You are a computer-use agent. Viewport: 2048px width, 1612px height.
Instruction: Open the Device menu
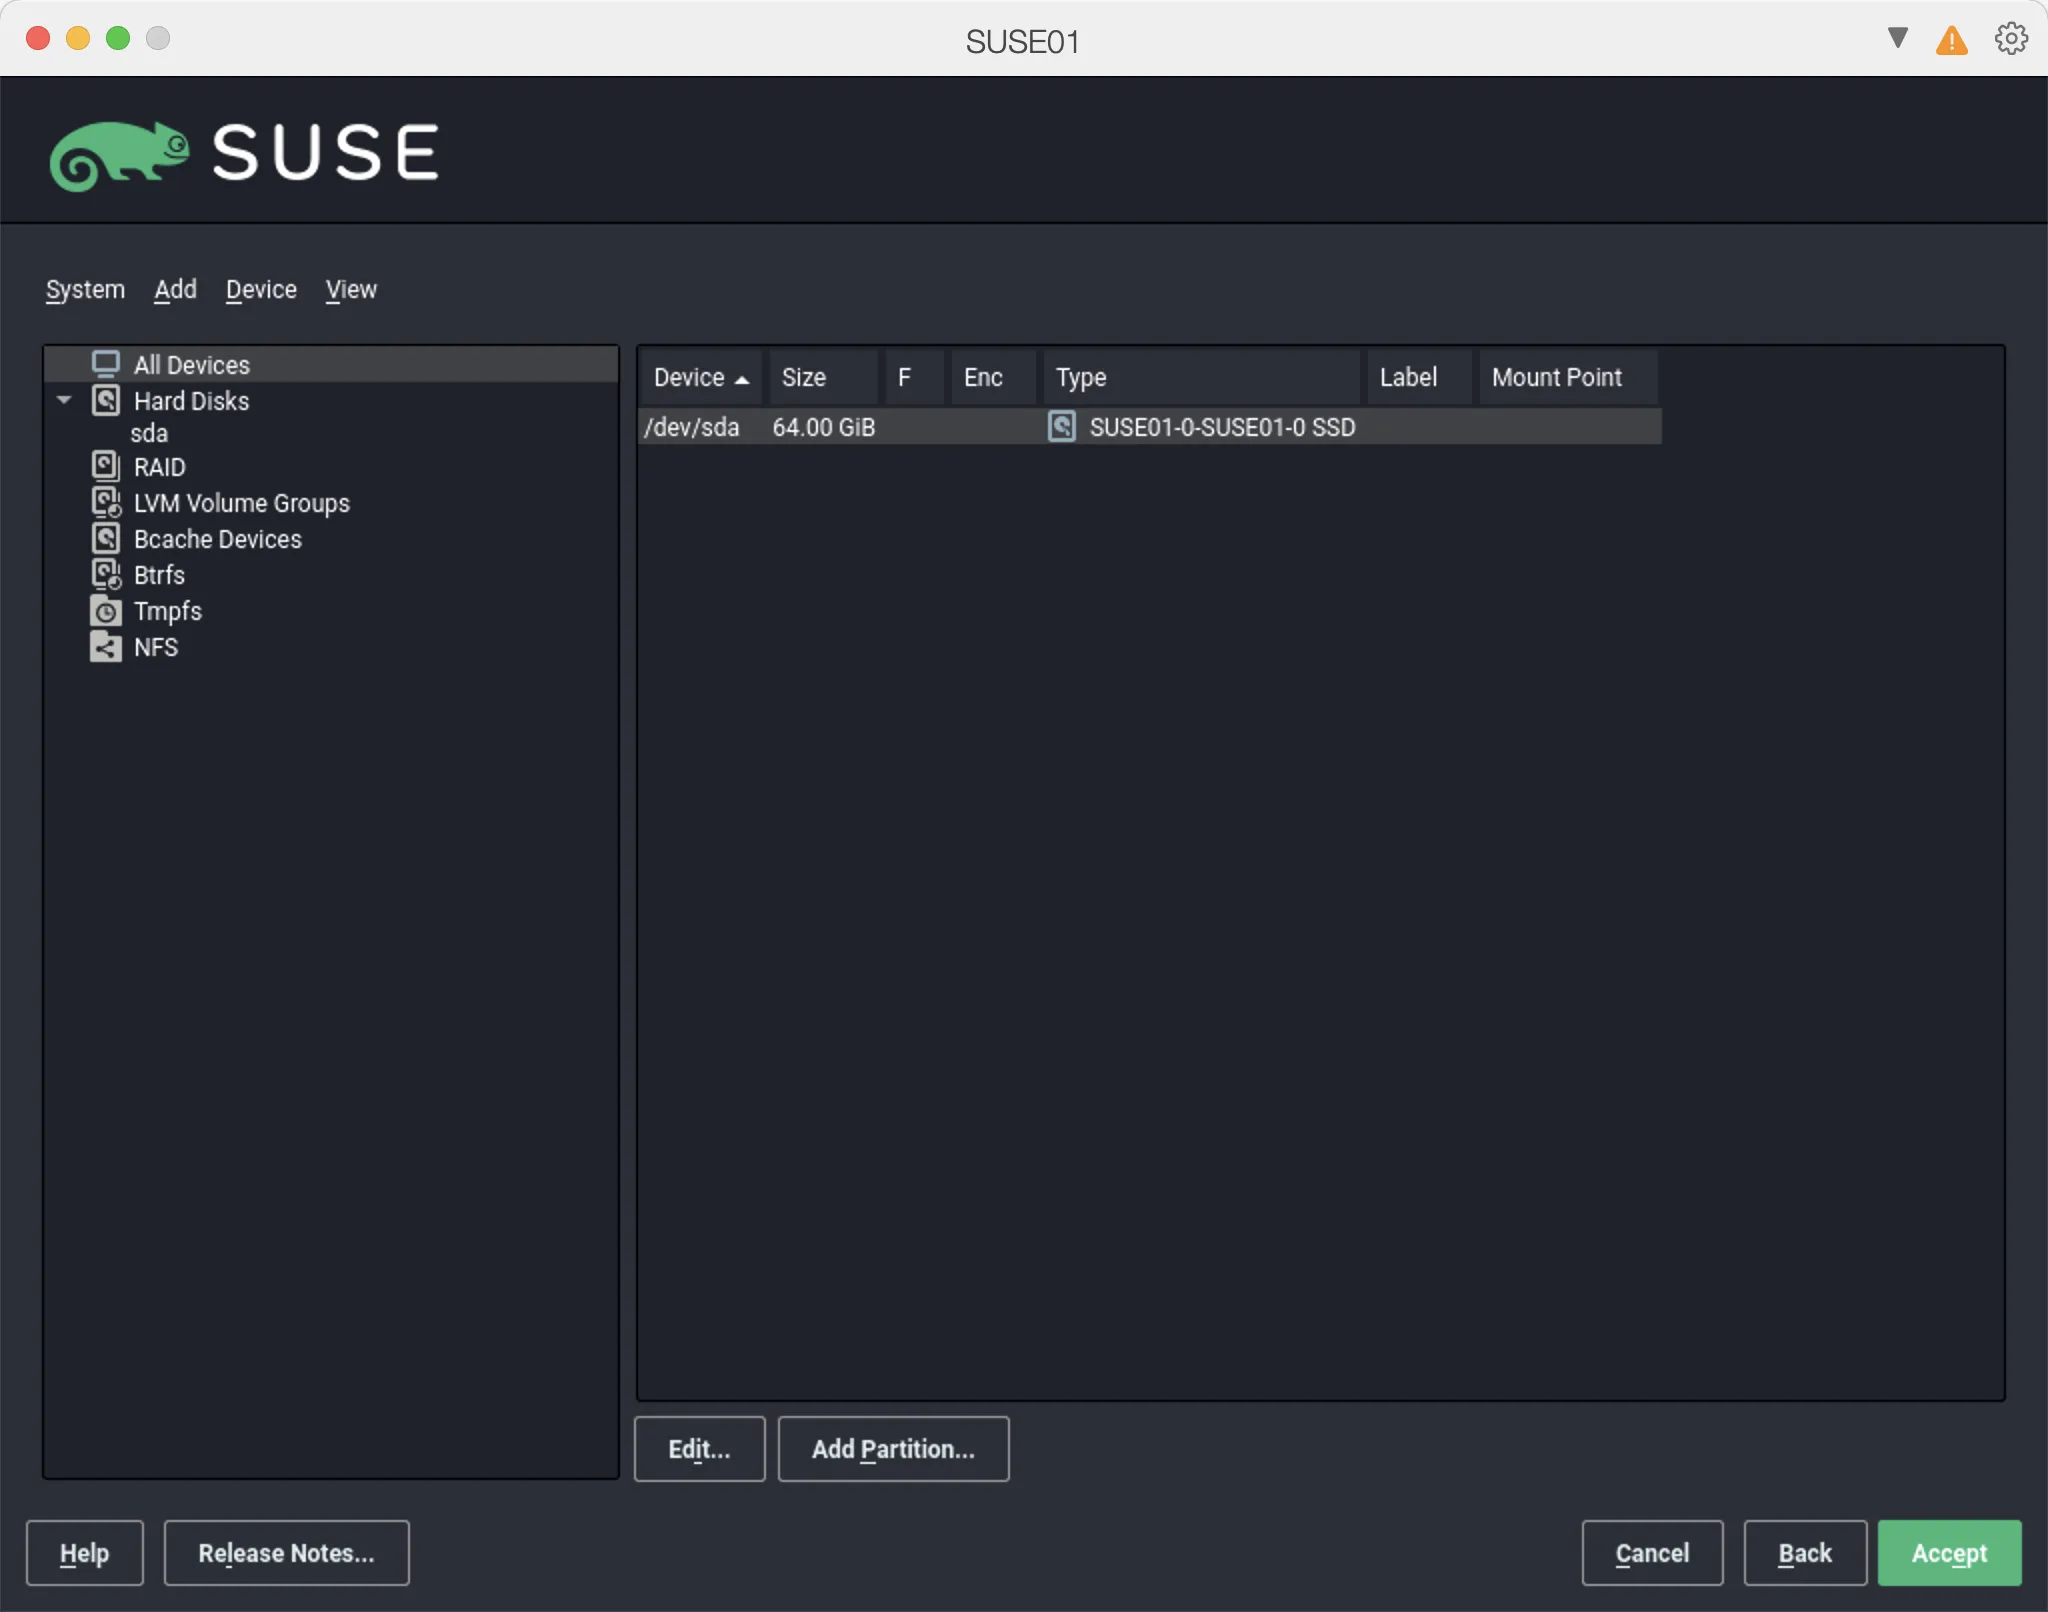(x=260, y=290)
